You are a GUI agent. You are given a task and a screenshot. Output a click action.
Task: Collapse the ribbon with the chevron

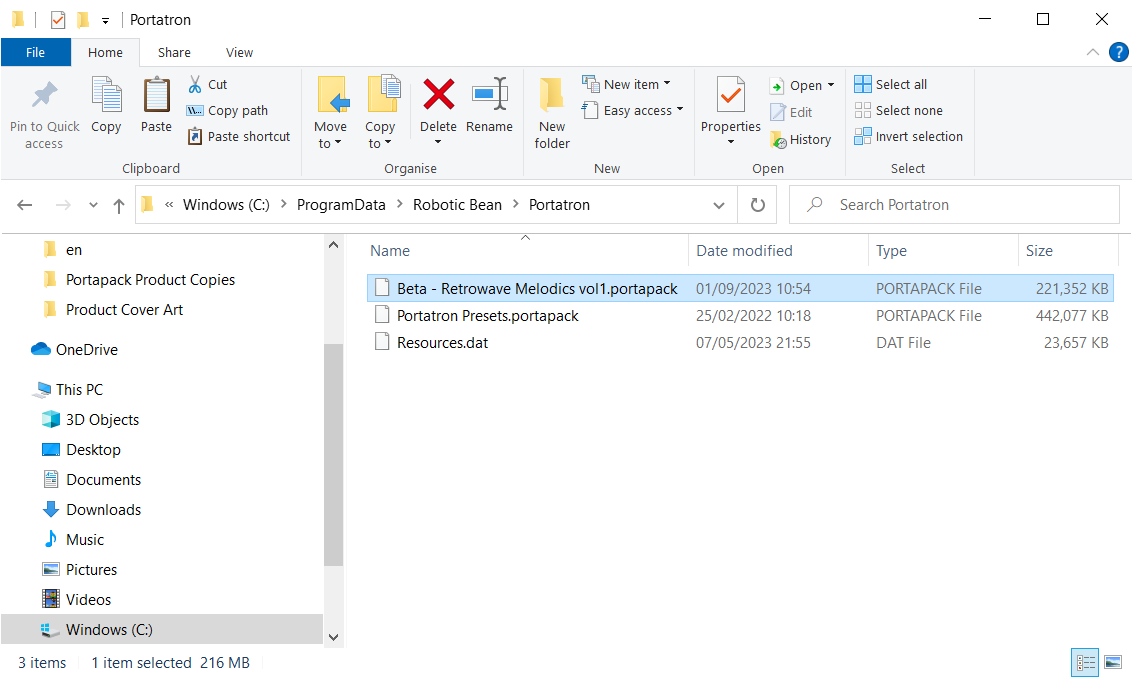(x=1093, y=52)
